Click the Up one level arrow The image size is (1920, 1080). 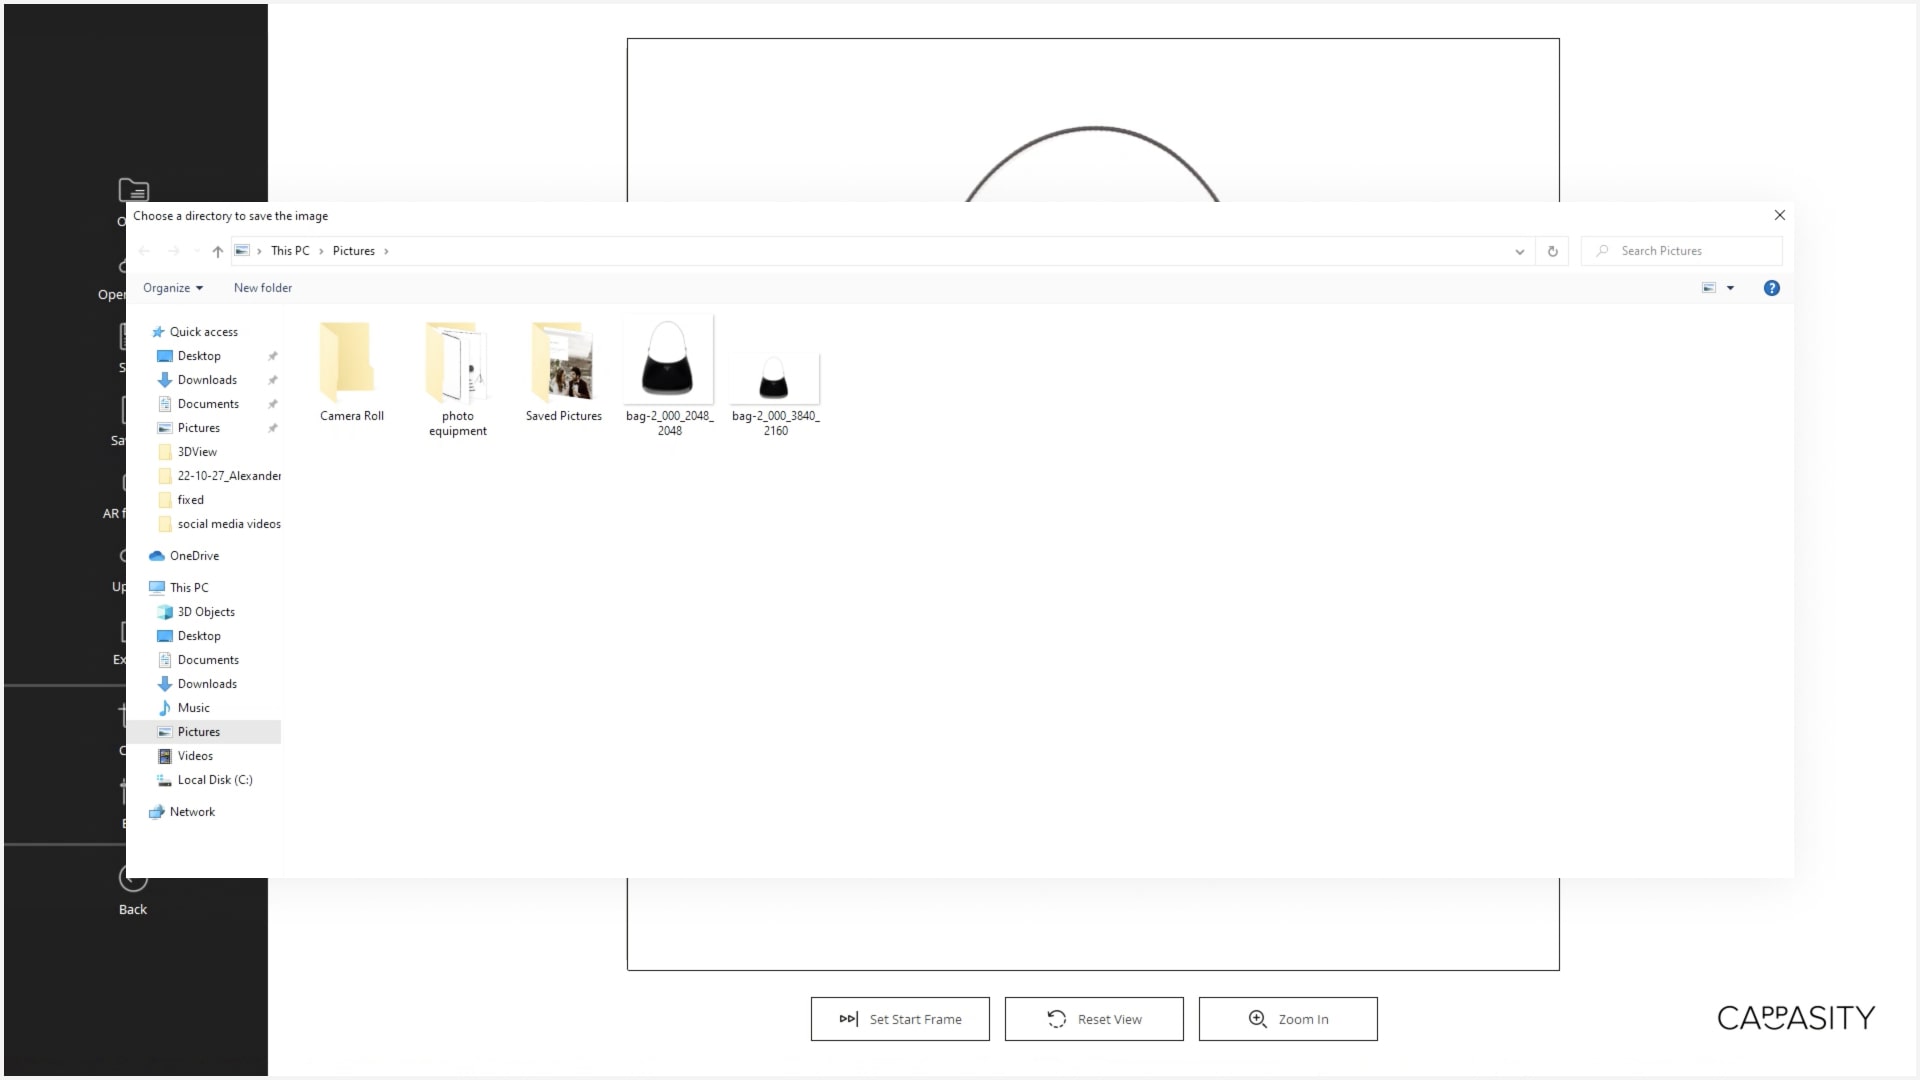(x=217, y=251)
